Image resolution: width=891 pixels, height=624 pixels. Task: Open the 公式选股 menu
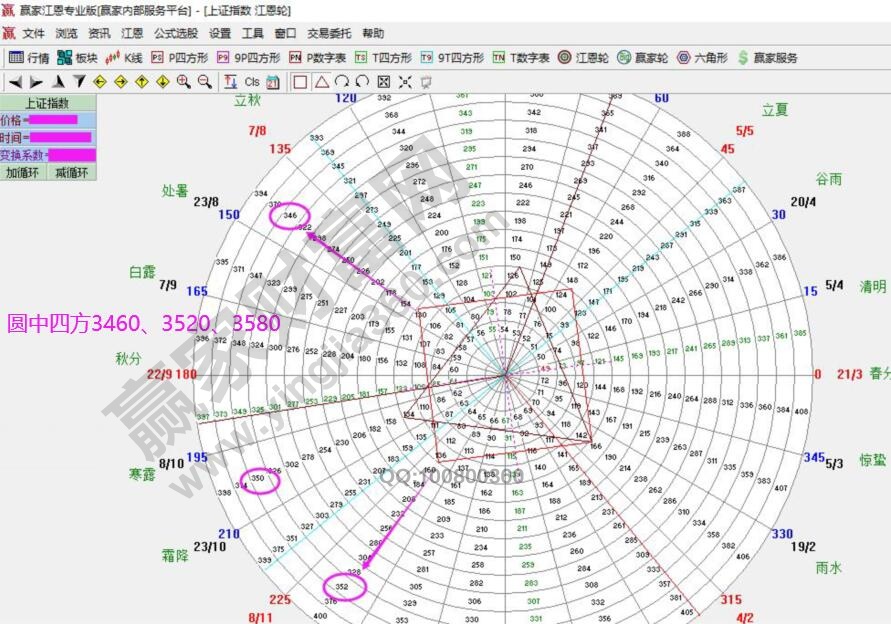click(175, 33)
